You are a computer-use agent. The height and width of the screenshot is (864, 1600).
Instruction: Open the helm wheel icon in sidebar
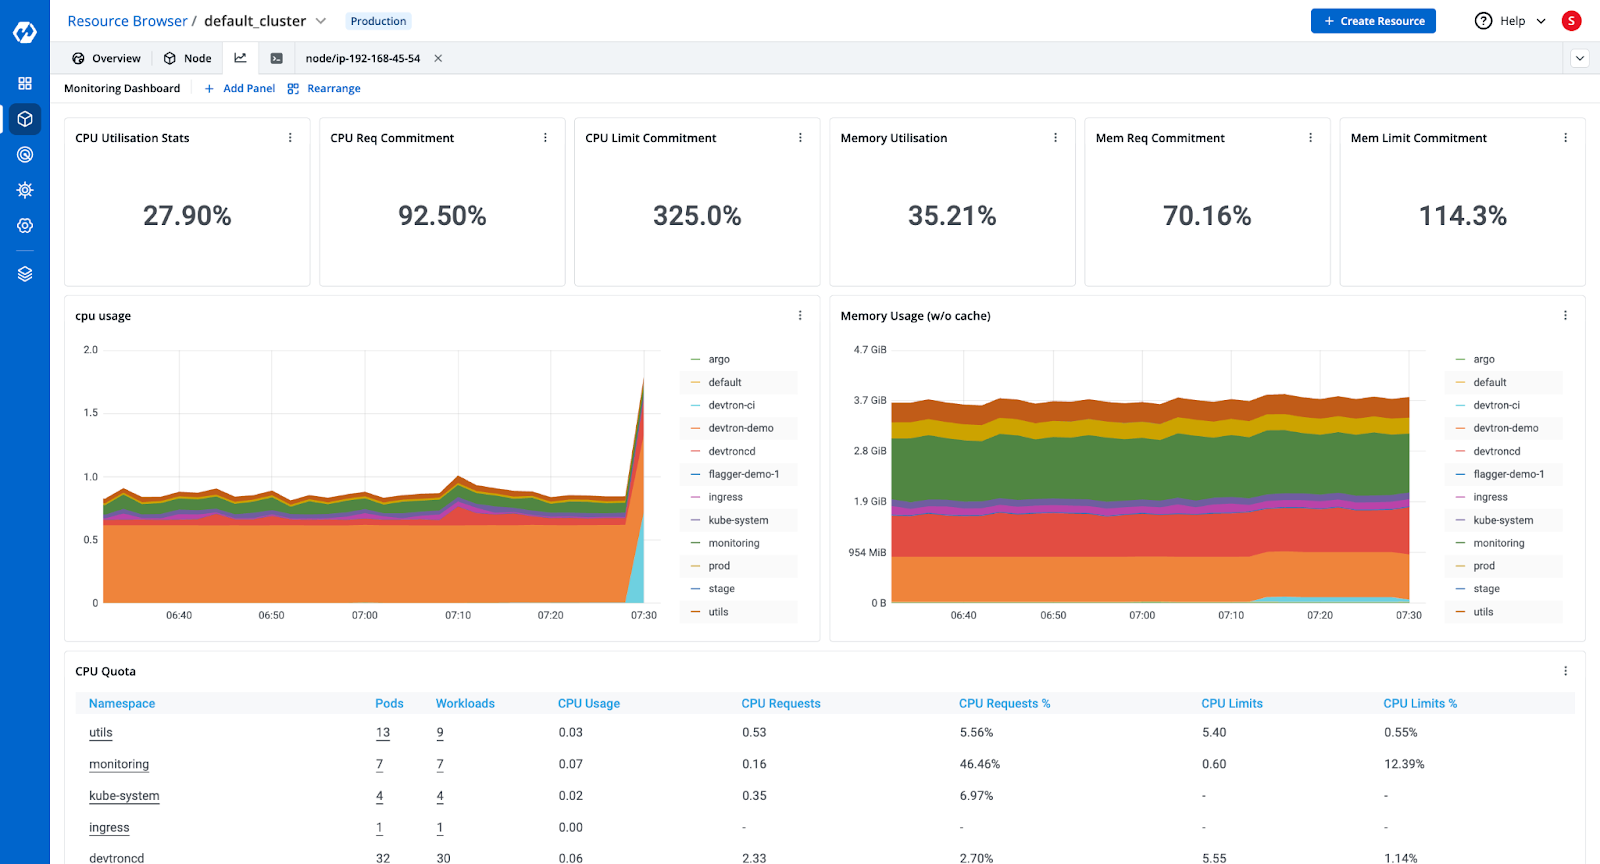25,190
